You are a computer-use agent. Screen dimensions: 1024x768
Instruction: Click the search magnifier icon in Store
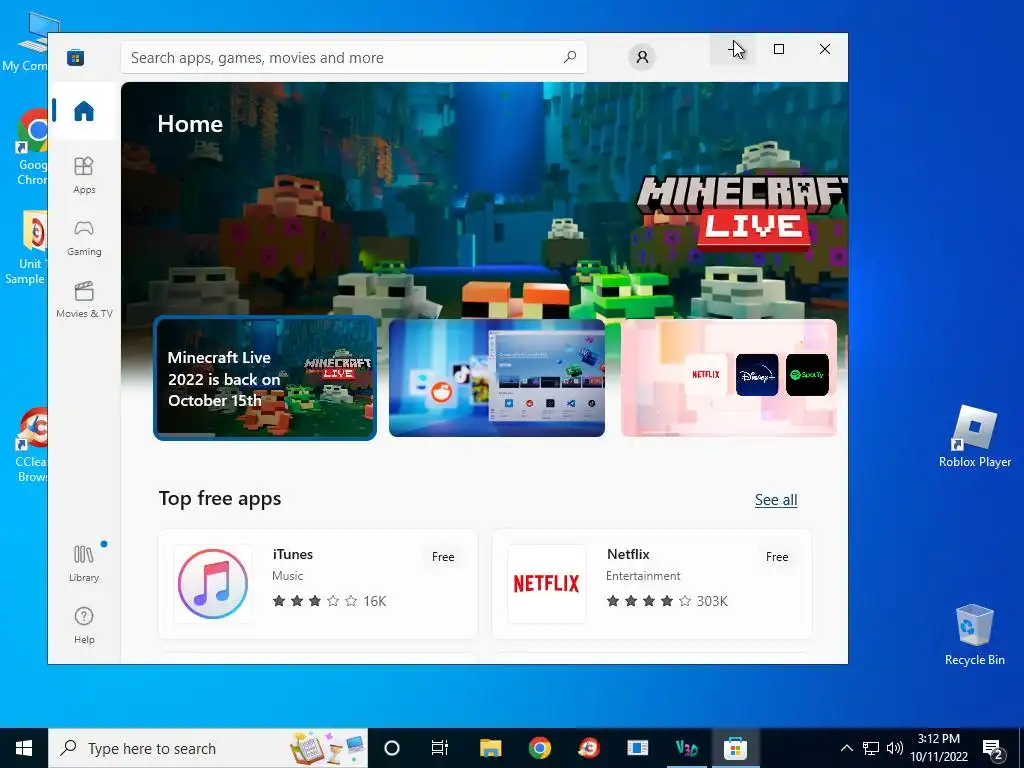570,57
